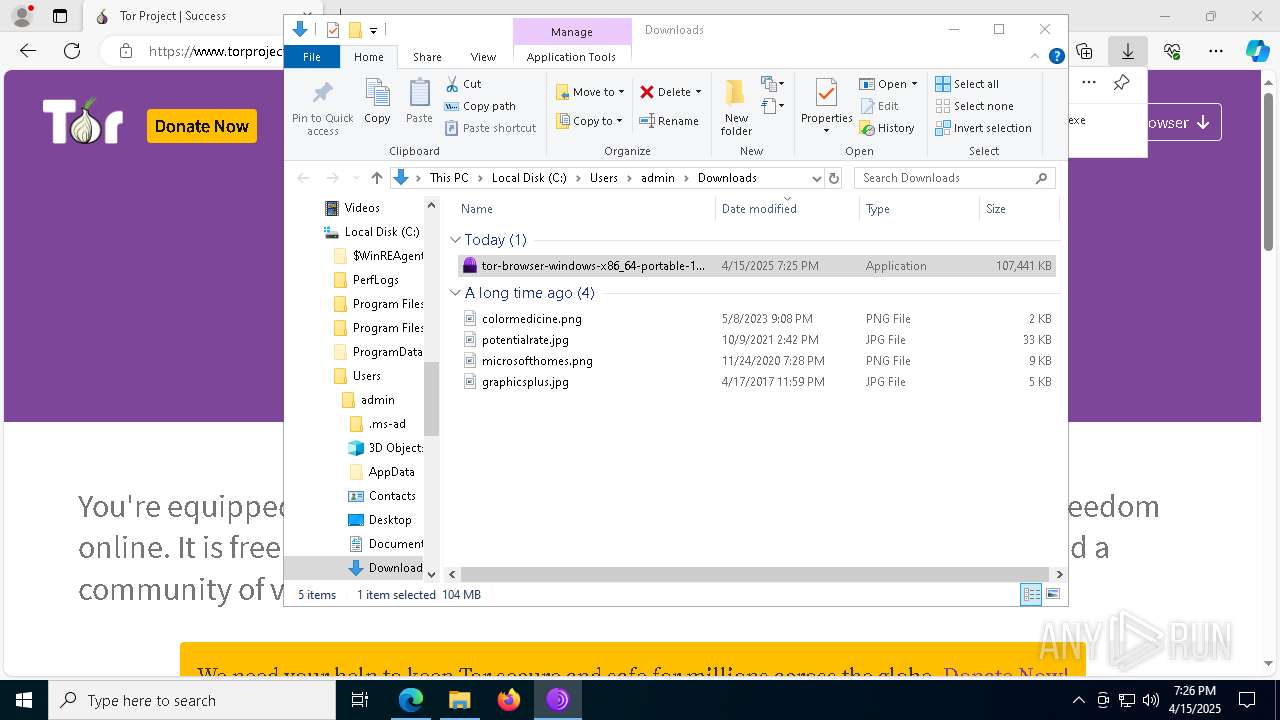Expand Delete options arrow
This screenshot has width=1280, height=720.
698,92
